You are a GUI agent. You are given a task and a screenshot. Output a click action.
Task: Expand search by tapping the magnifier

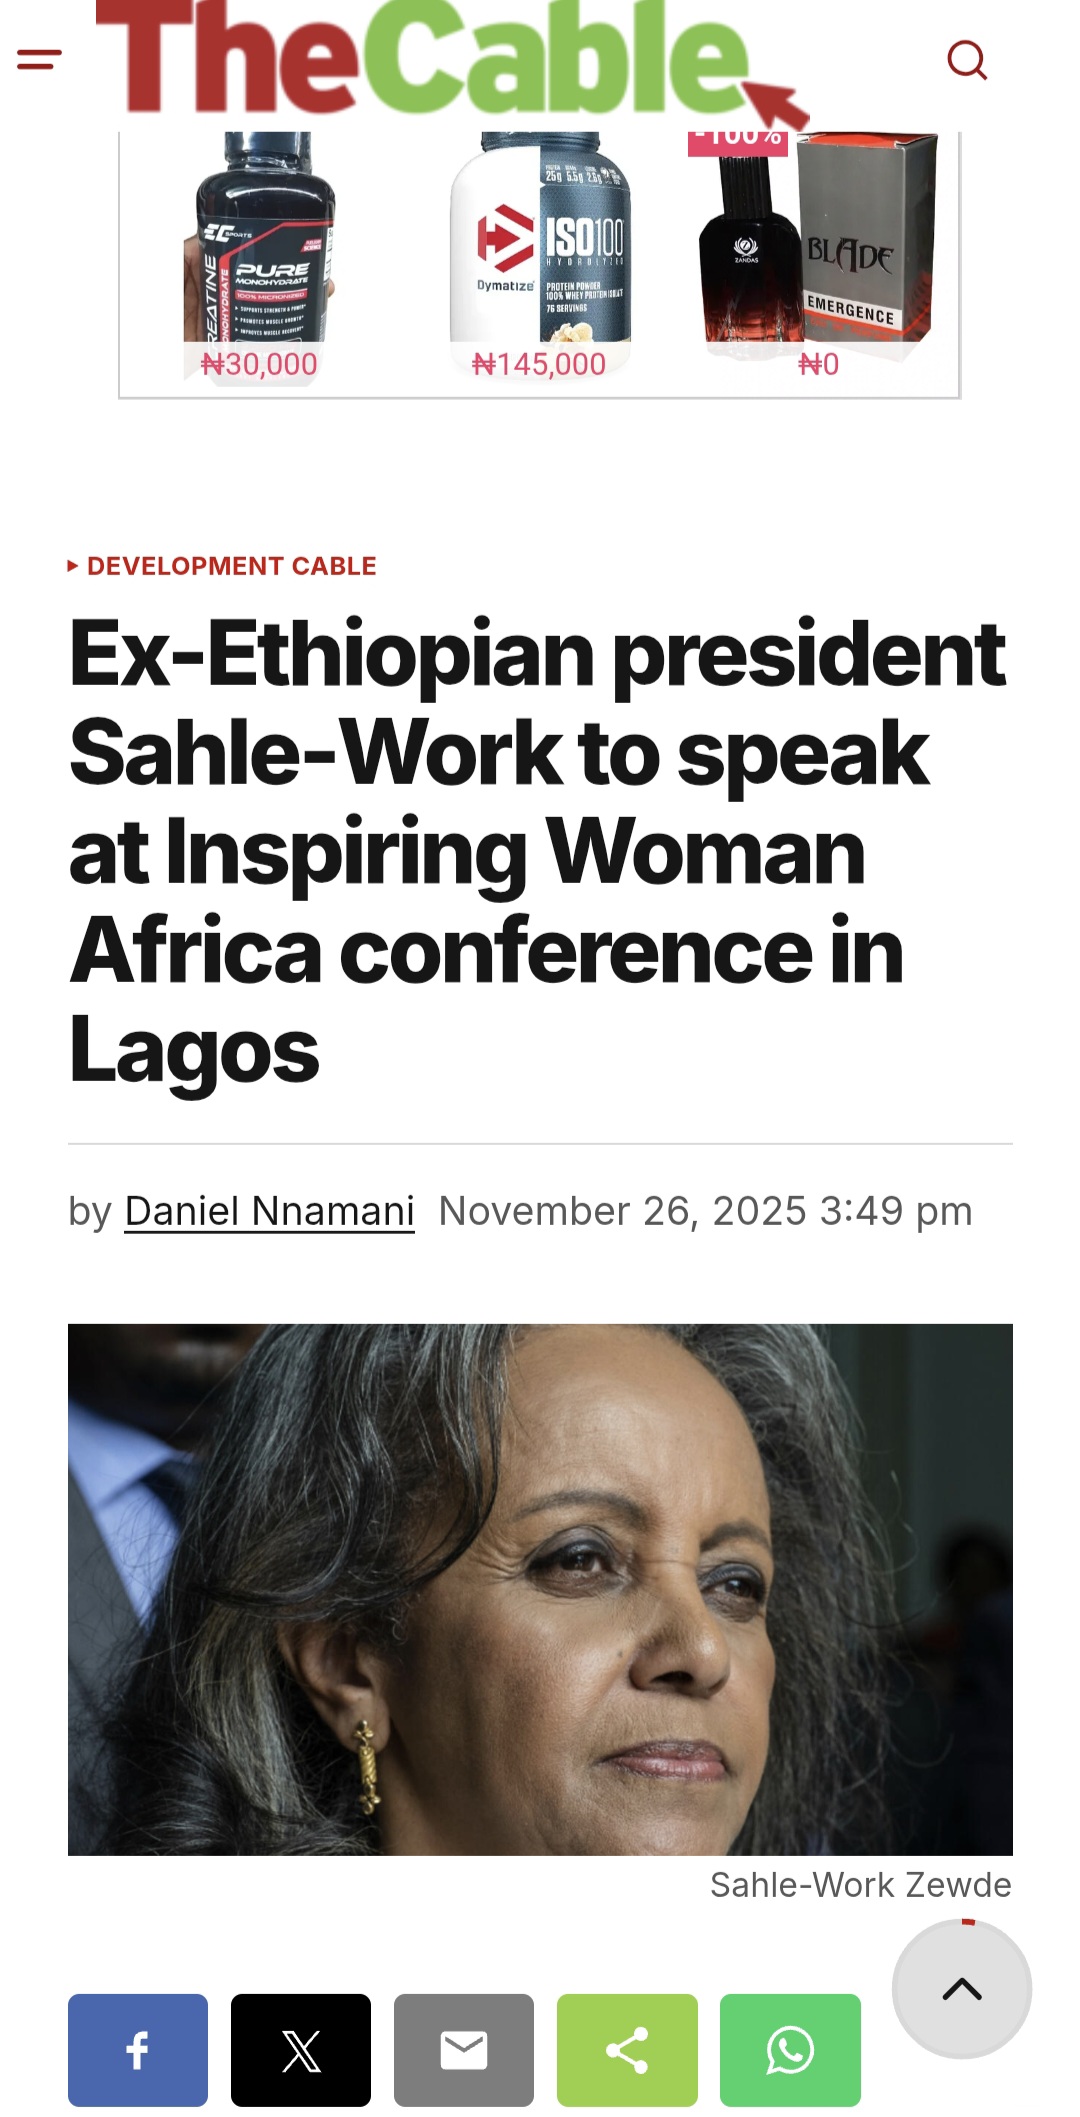968,62
